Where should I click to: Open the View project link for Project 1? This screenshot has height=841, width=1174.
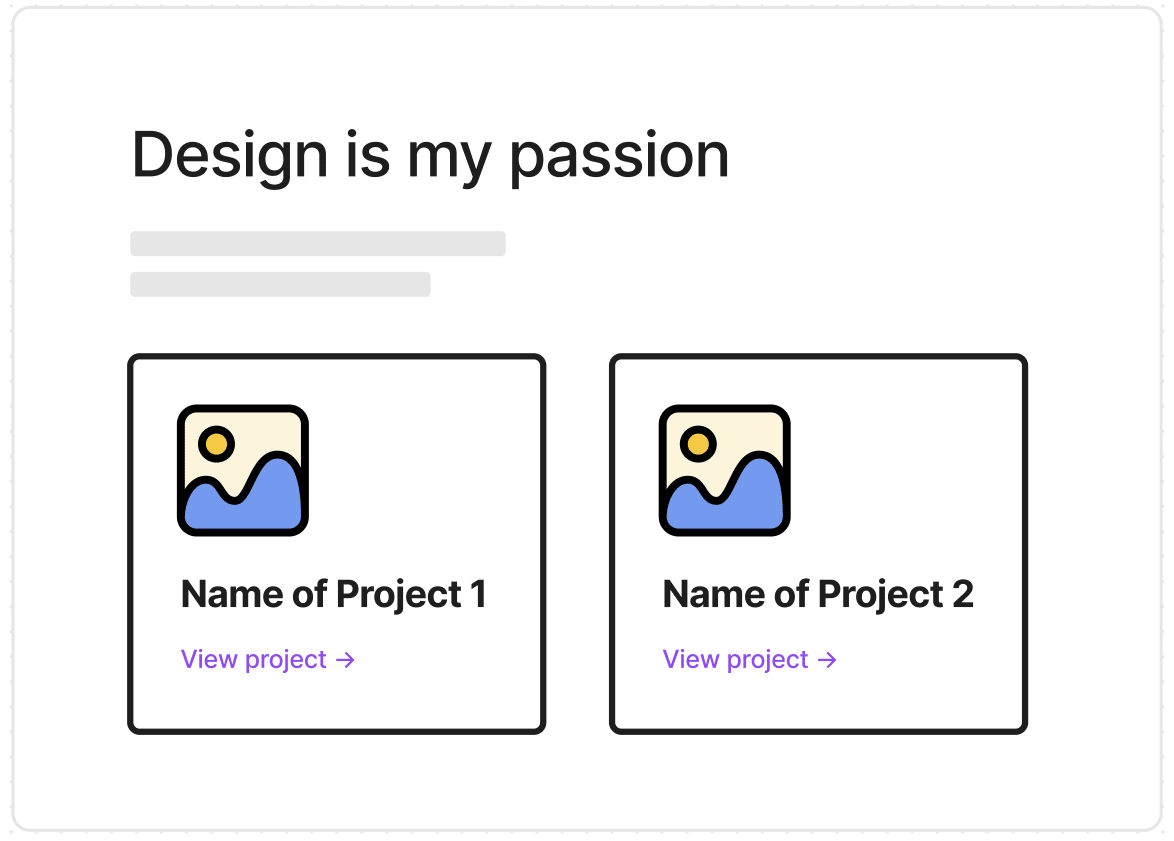tap(268, 660)
